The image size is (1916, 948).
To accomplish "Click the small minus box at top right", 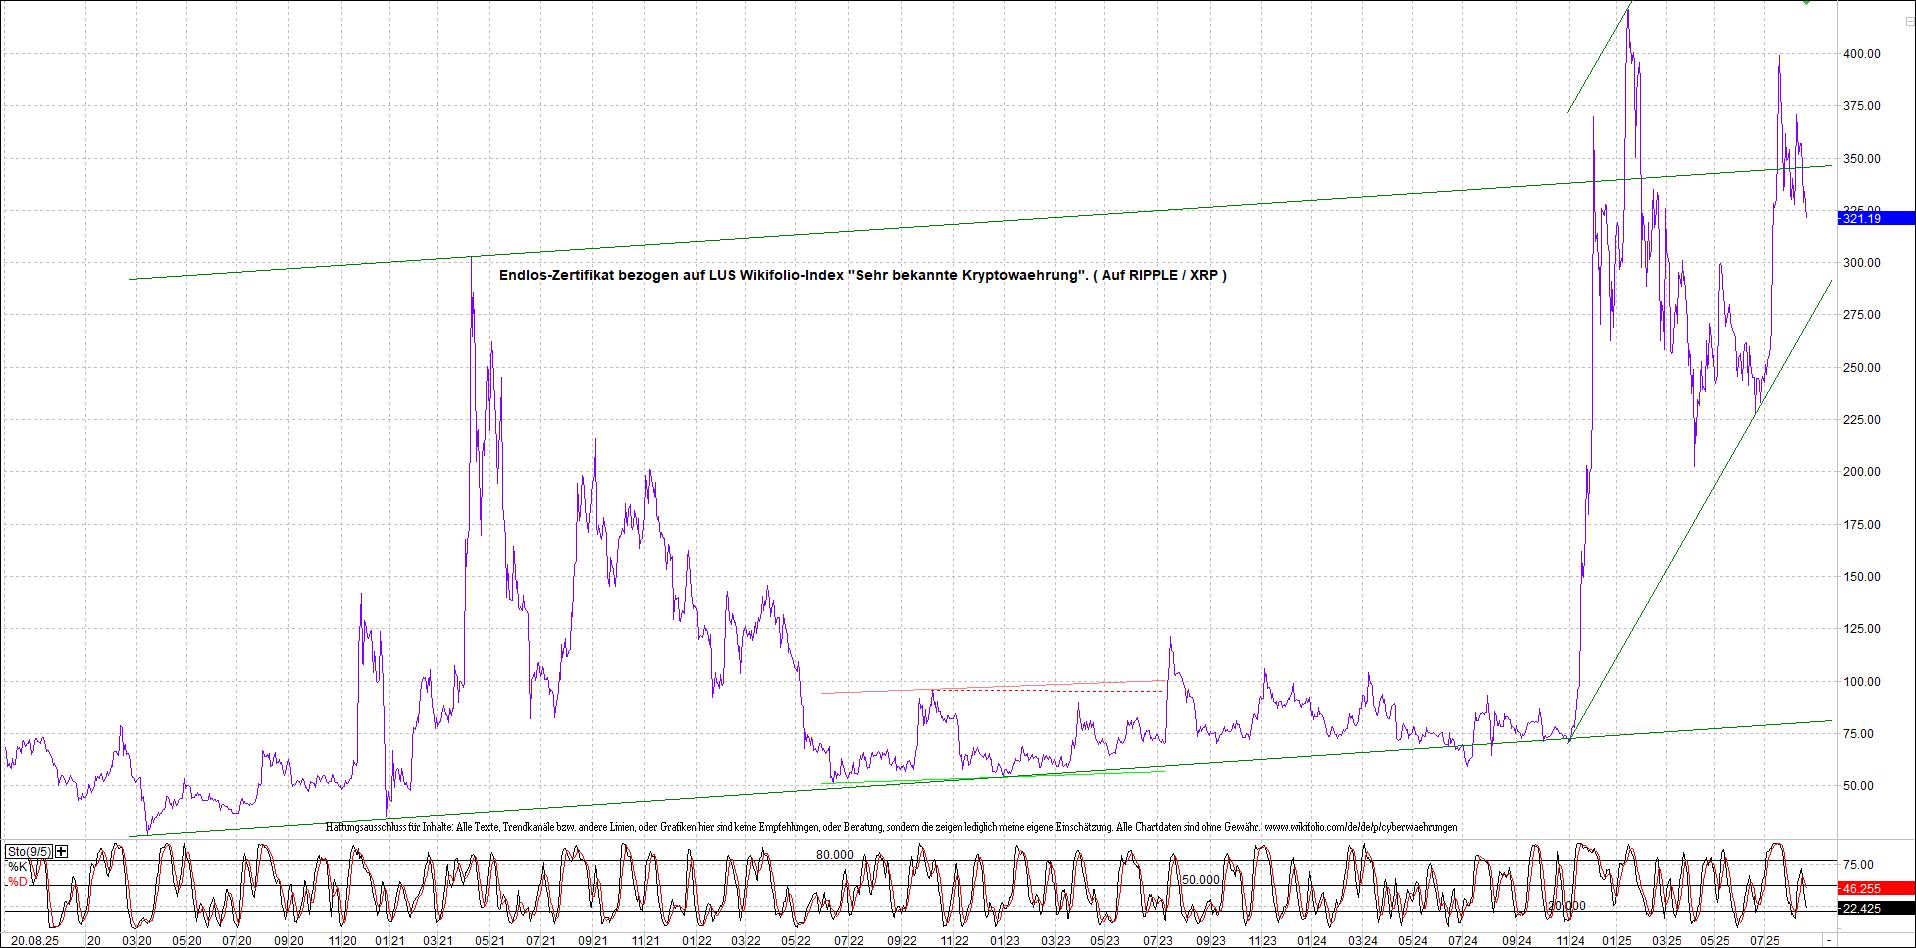I will point(1908,21).
